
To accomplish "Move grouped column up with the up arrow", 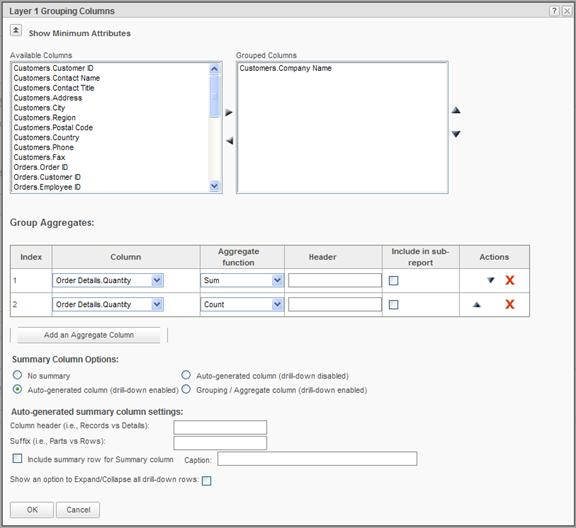I will coord(456,110).
